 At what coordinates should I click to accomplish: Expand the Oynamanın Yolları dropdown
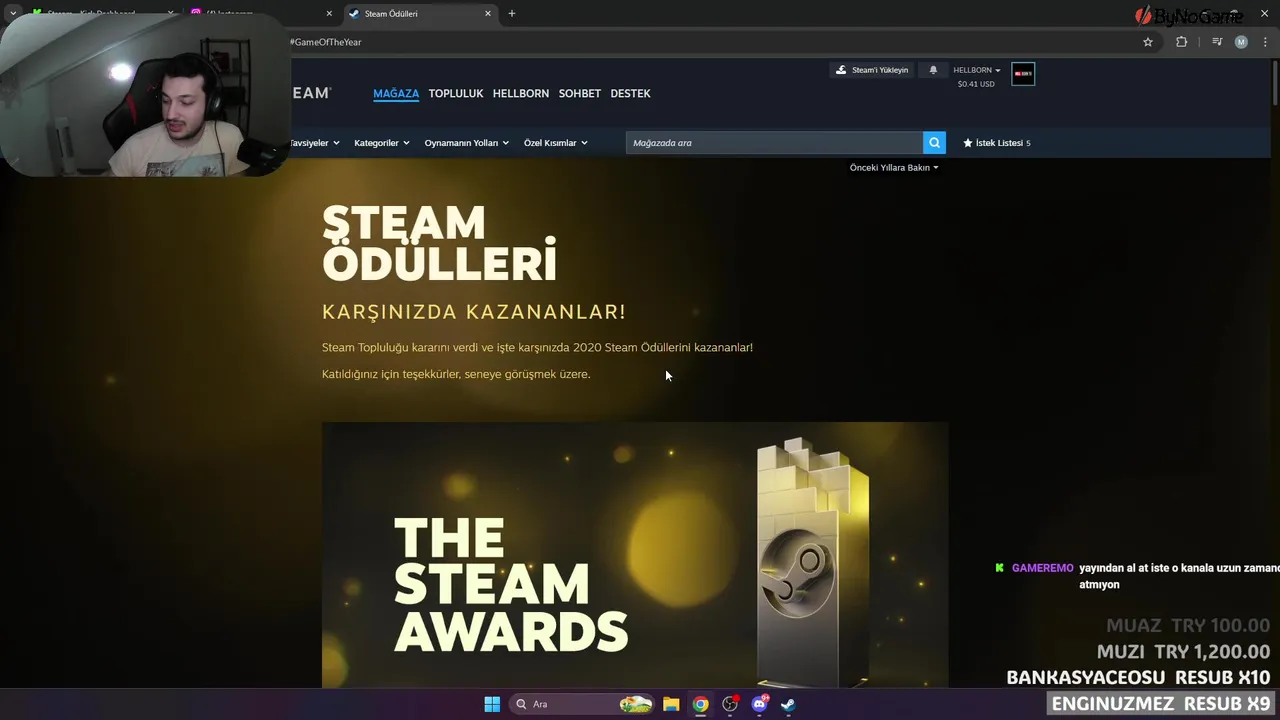(467, 143)
